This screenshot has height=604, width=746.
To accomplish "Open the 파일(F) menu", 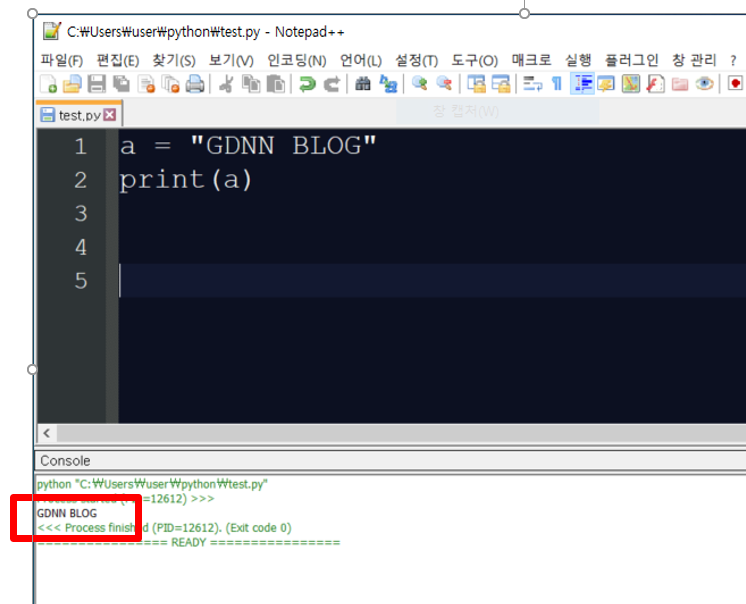I will pos(62,60).
